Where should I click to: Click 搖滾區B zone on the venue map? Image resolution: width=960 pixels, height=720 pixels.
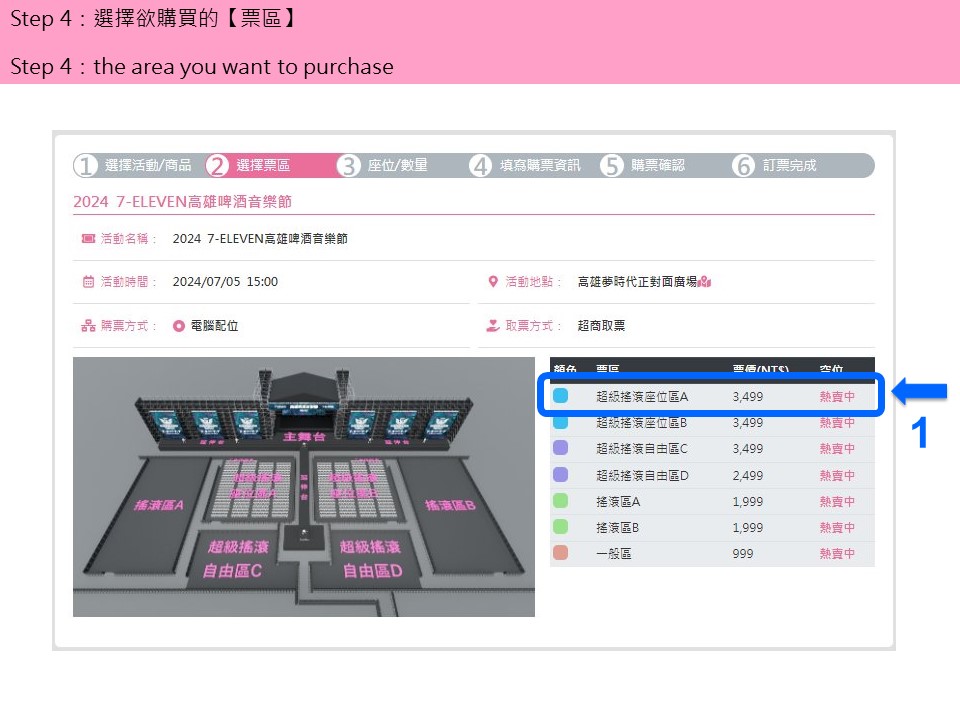449,506
